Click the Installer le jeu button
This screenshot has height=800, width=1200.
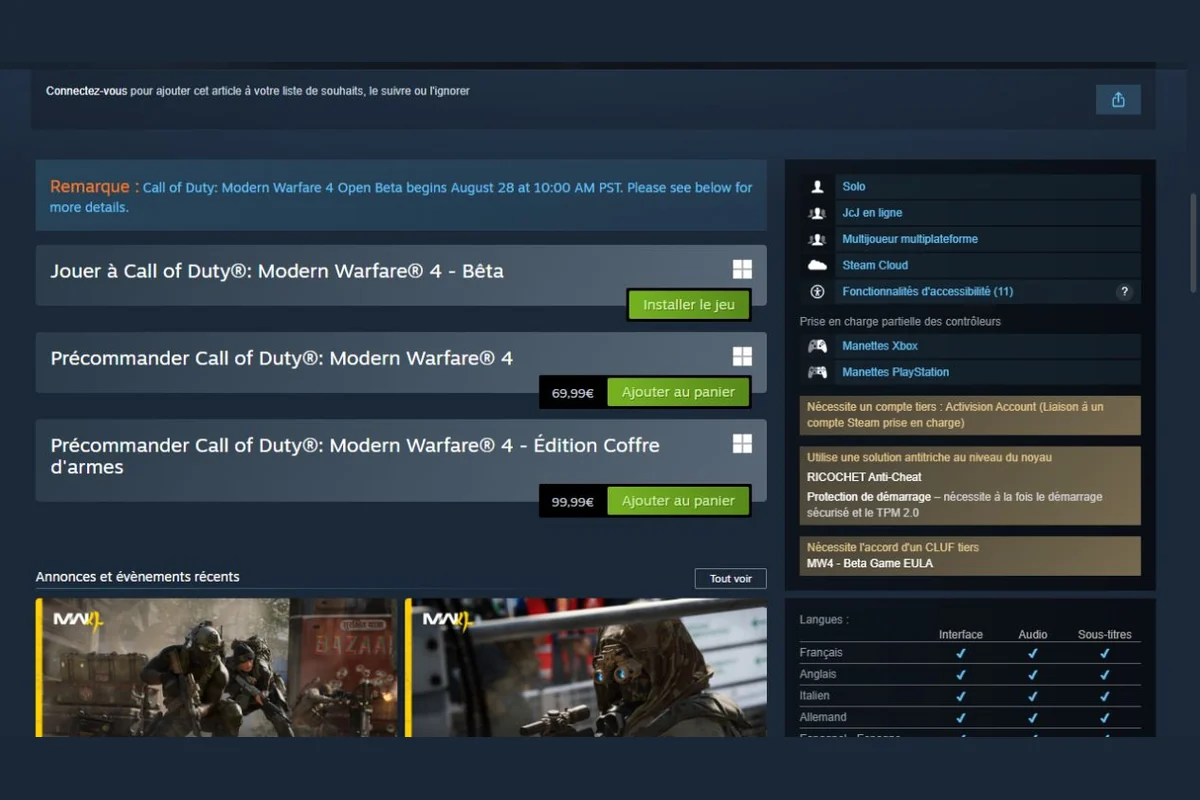(689, 305)
